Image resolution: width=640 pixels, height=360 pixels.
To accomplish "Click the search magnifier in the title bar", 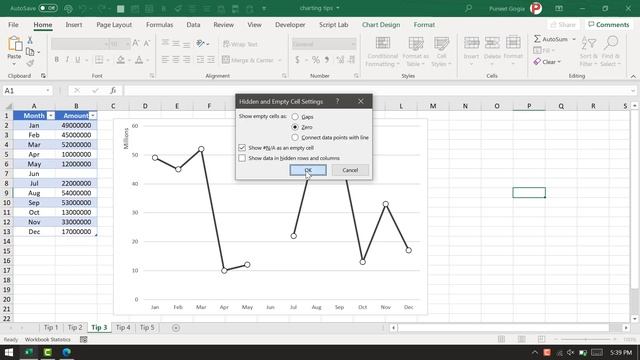I will click(x=469, y=8).
